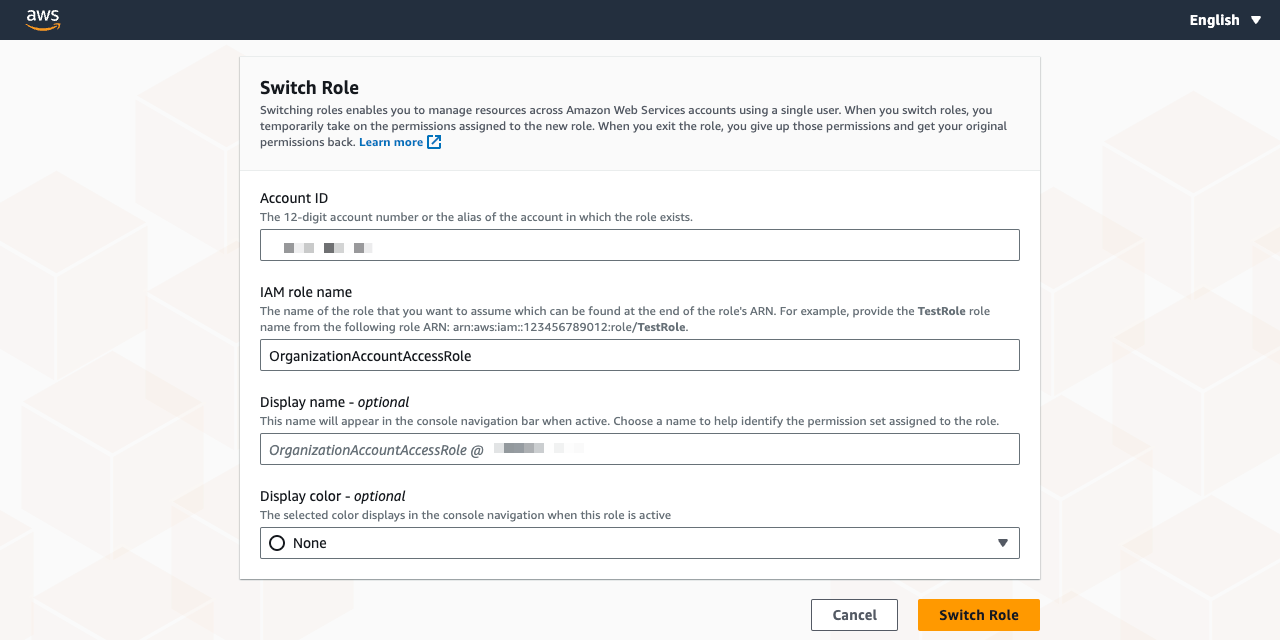Click the Display name input field
The width and height of the screenshot is (1280, 640).
pyautogui.click(x=640, y=449)
